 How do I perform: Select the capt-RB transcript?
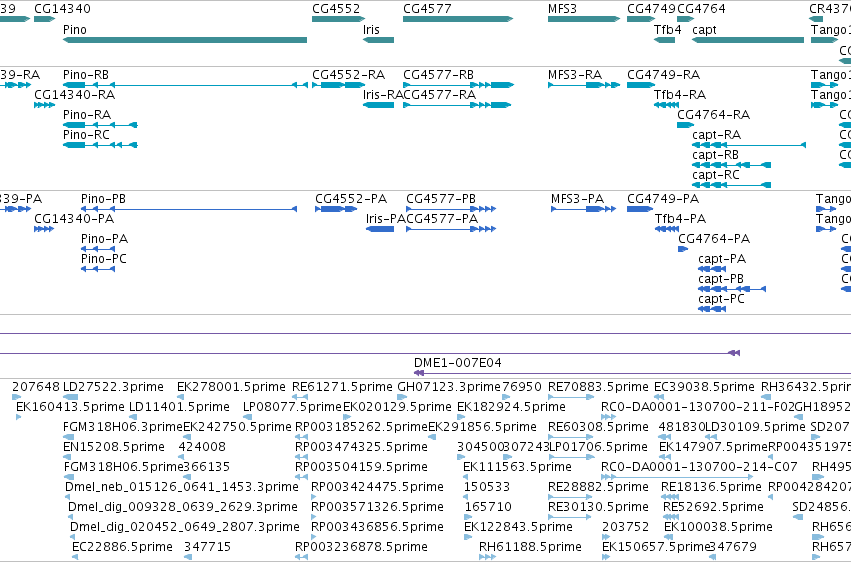click(732, 165)
